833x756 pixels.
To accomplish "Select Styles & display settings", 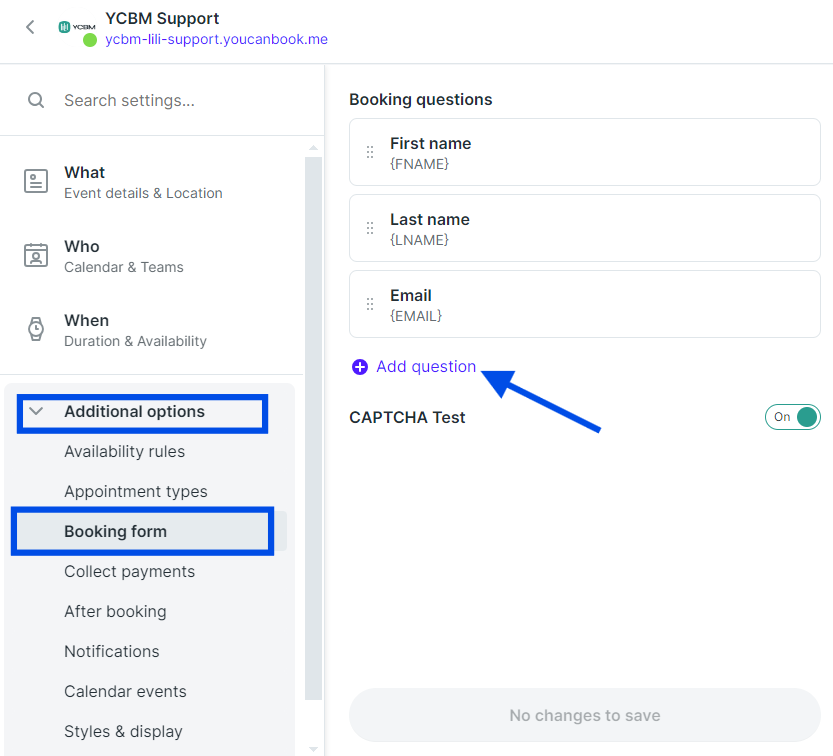I will click(x=123, y=732).
